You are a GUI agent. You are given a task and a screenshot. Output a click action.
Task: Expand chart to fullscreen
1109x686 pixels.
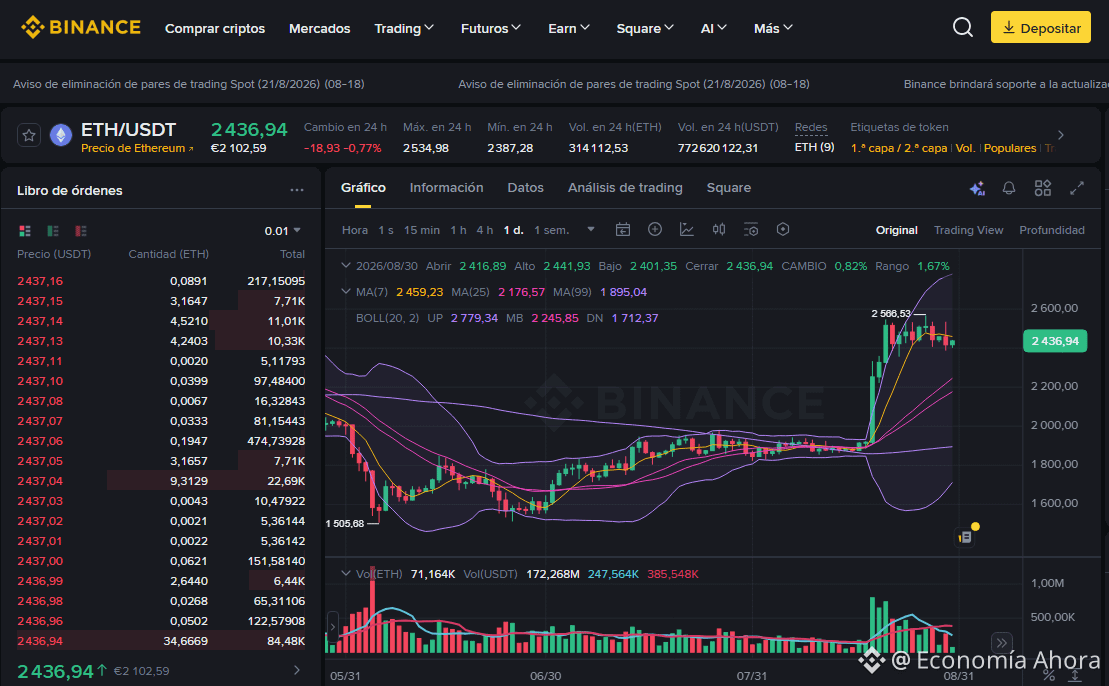(1076, 188)
